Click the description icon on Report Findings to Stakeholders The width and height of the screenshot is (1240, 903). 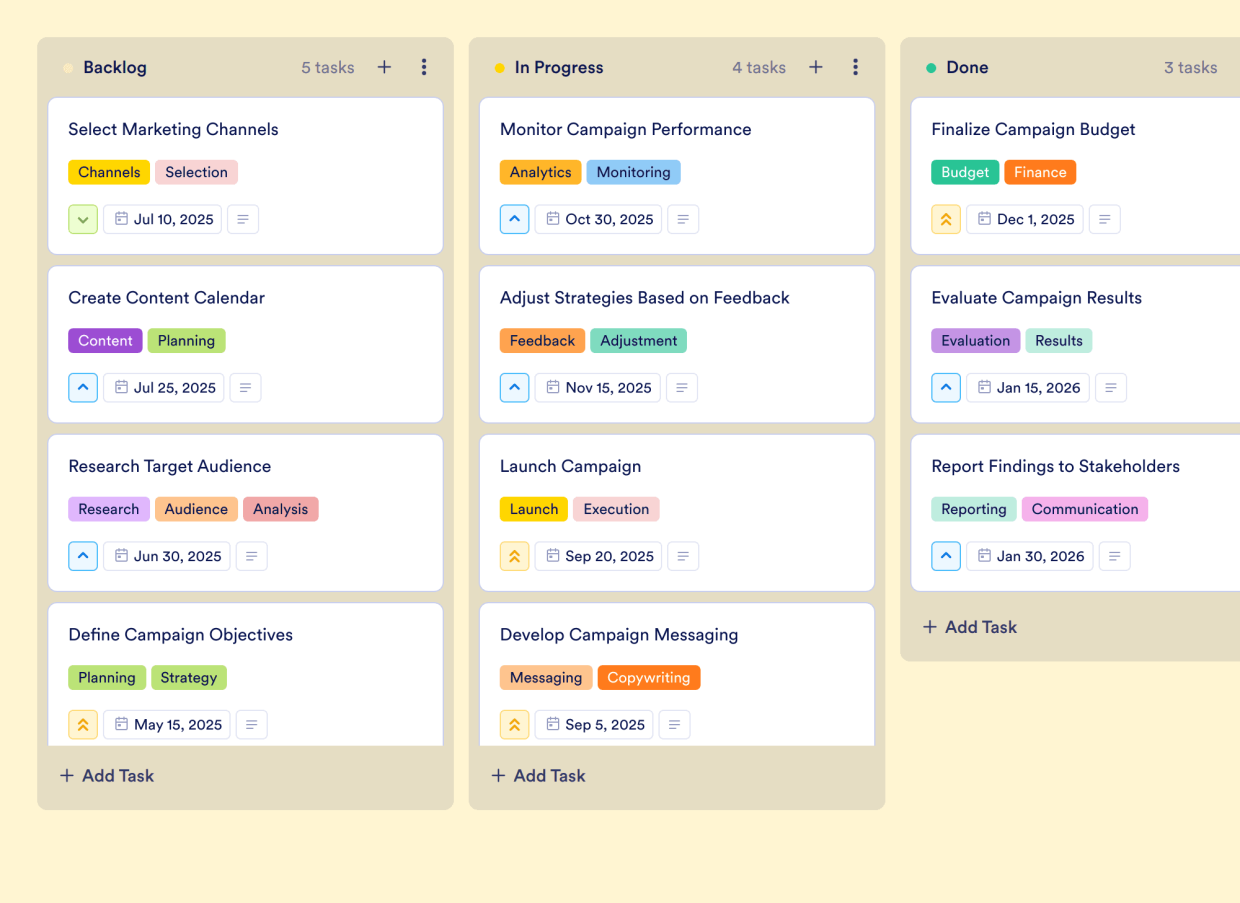1115,556
